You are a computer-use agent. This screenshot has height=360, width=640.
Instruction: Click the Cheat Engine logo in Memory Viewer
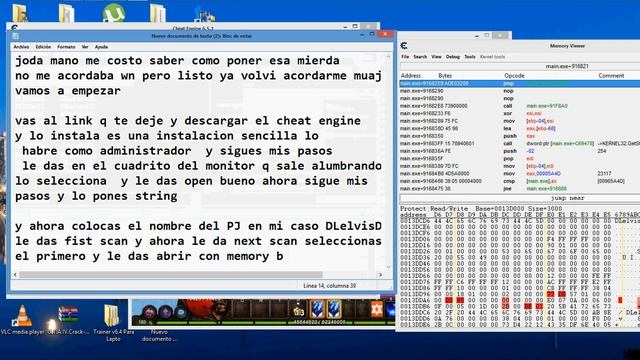[x=404, y=46]
